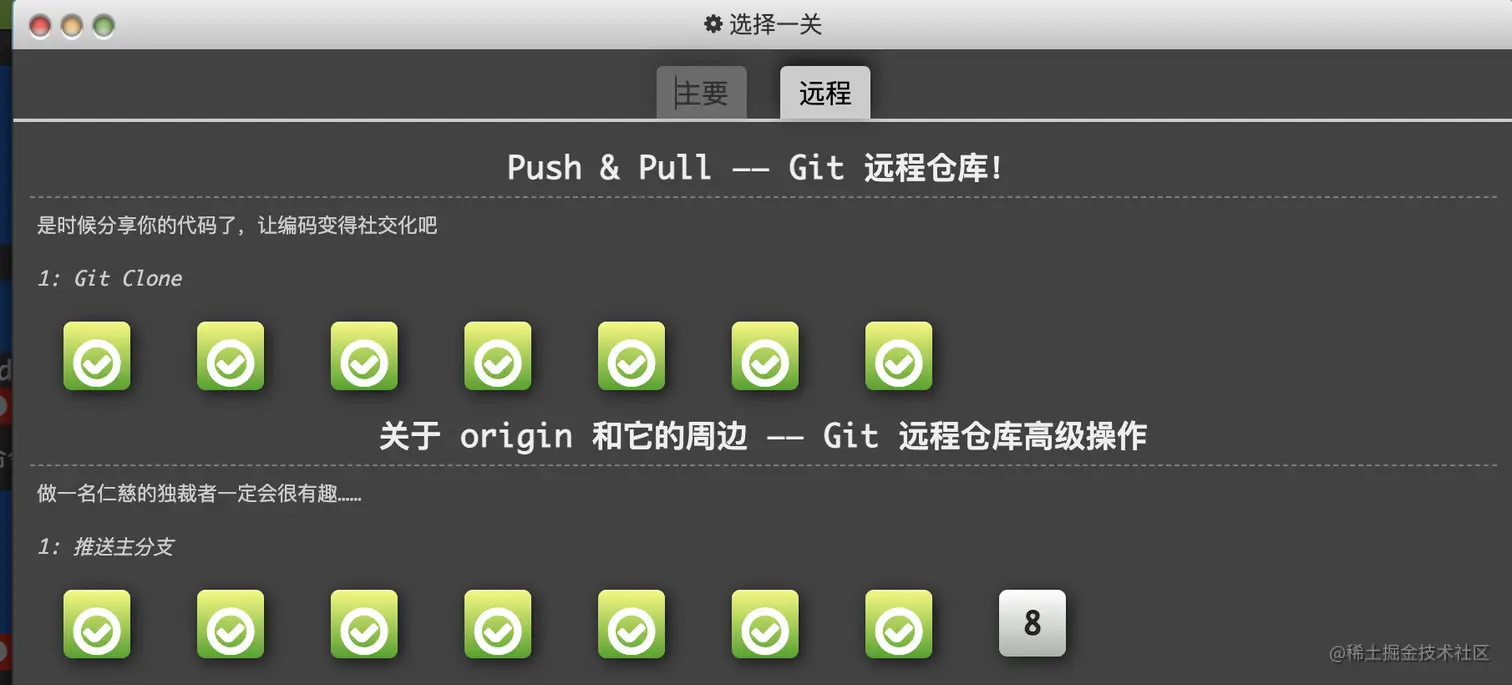Open the fifth Push & Pull level

(x=632, y=356)
